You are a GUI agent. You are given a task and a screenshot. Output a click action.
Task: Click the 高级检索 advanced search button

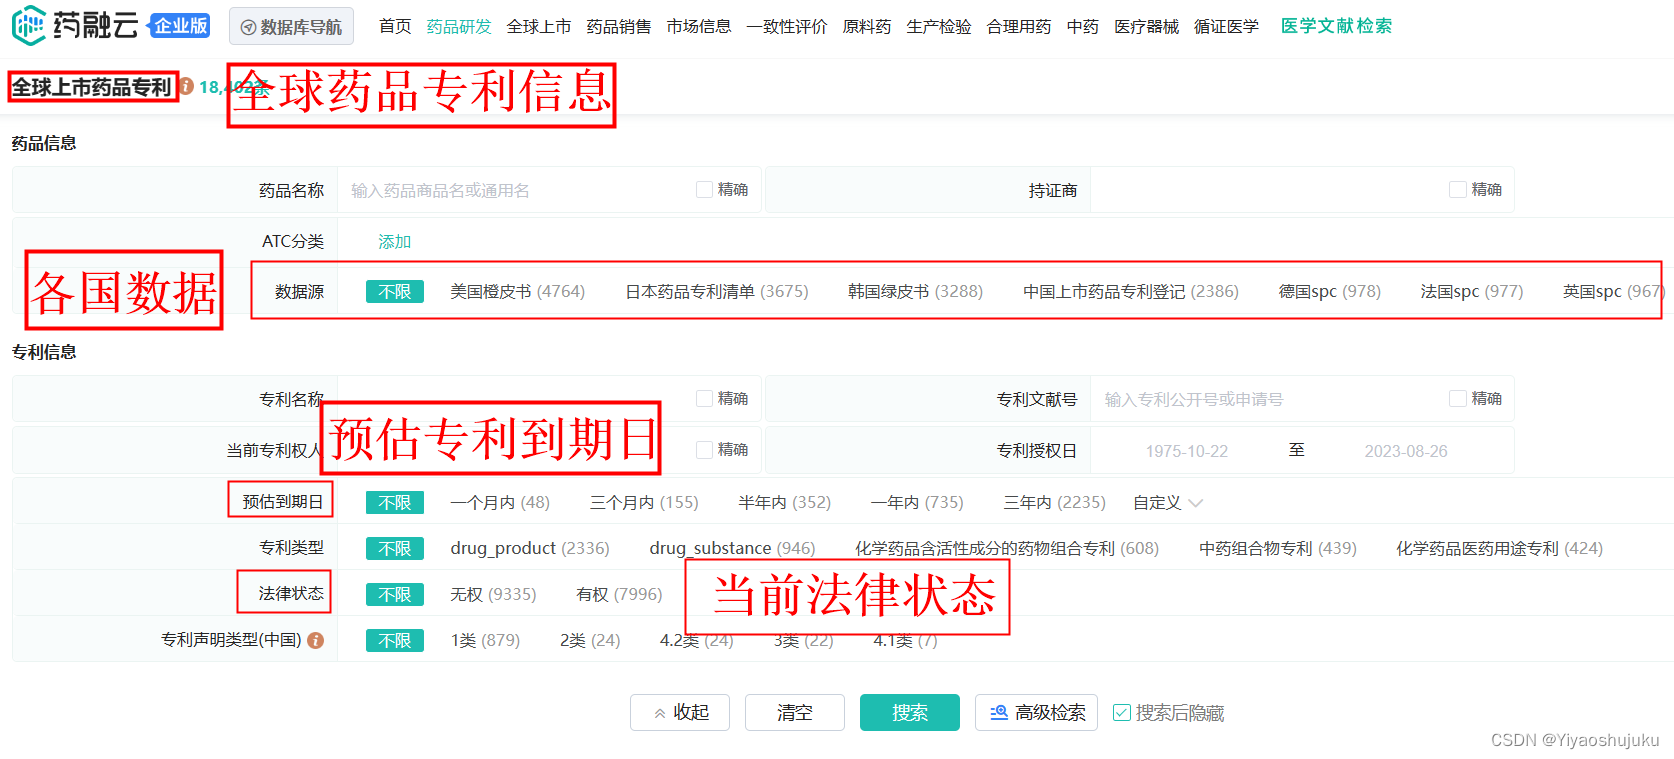(x=1036, y=712)
